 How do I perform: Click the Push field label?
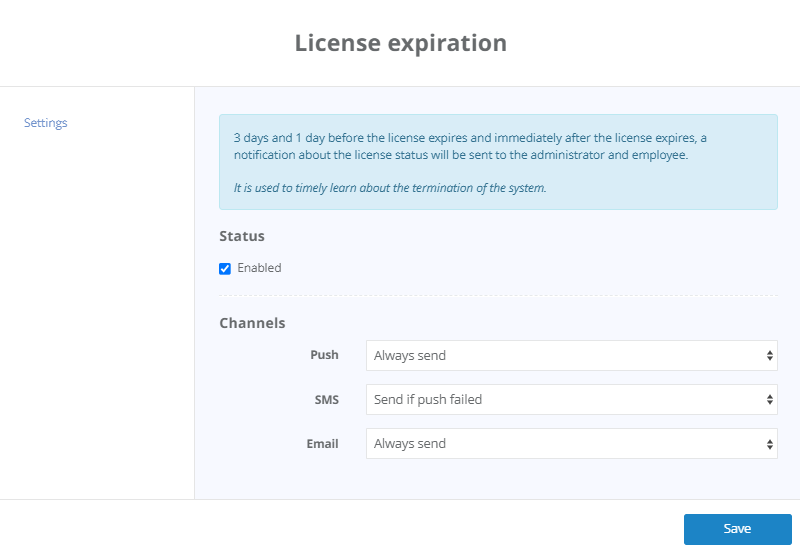(x=324, y=355)
